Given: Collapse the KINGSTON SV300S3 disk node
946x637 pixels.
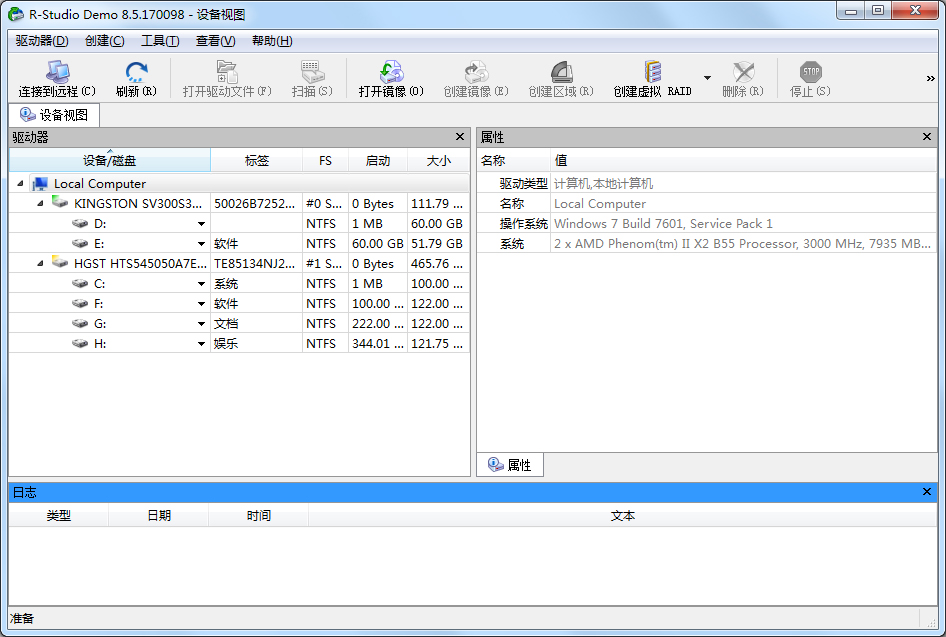Looking at the screenshot, I should 40,203.
